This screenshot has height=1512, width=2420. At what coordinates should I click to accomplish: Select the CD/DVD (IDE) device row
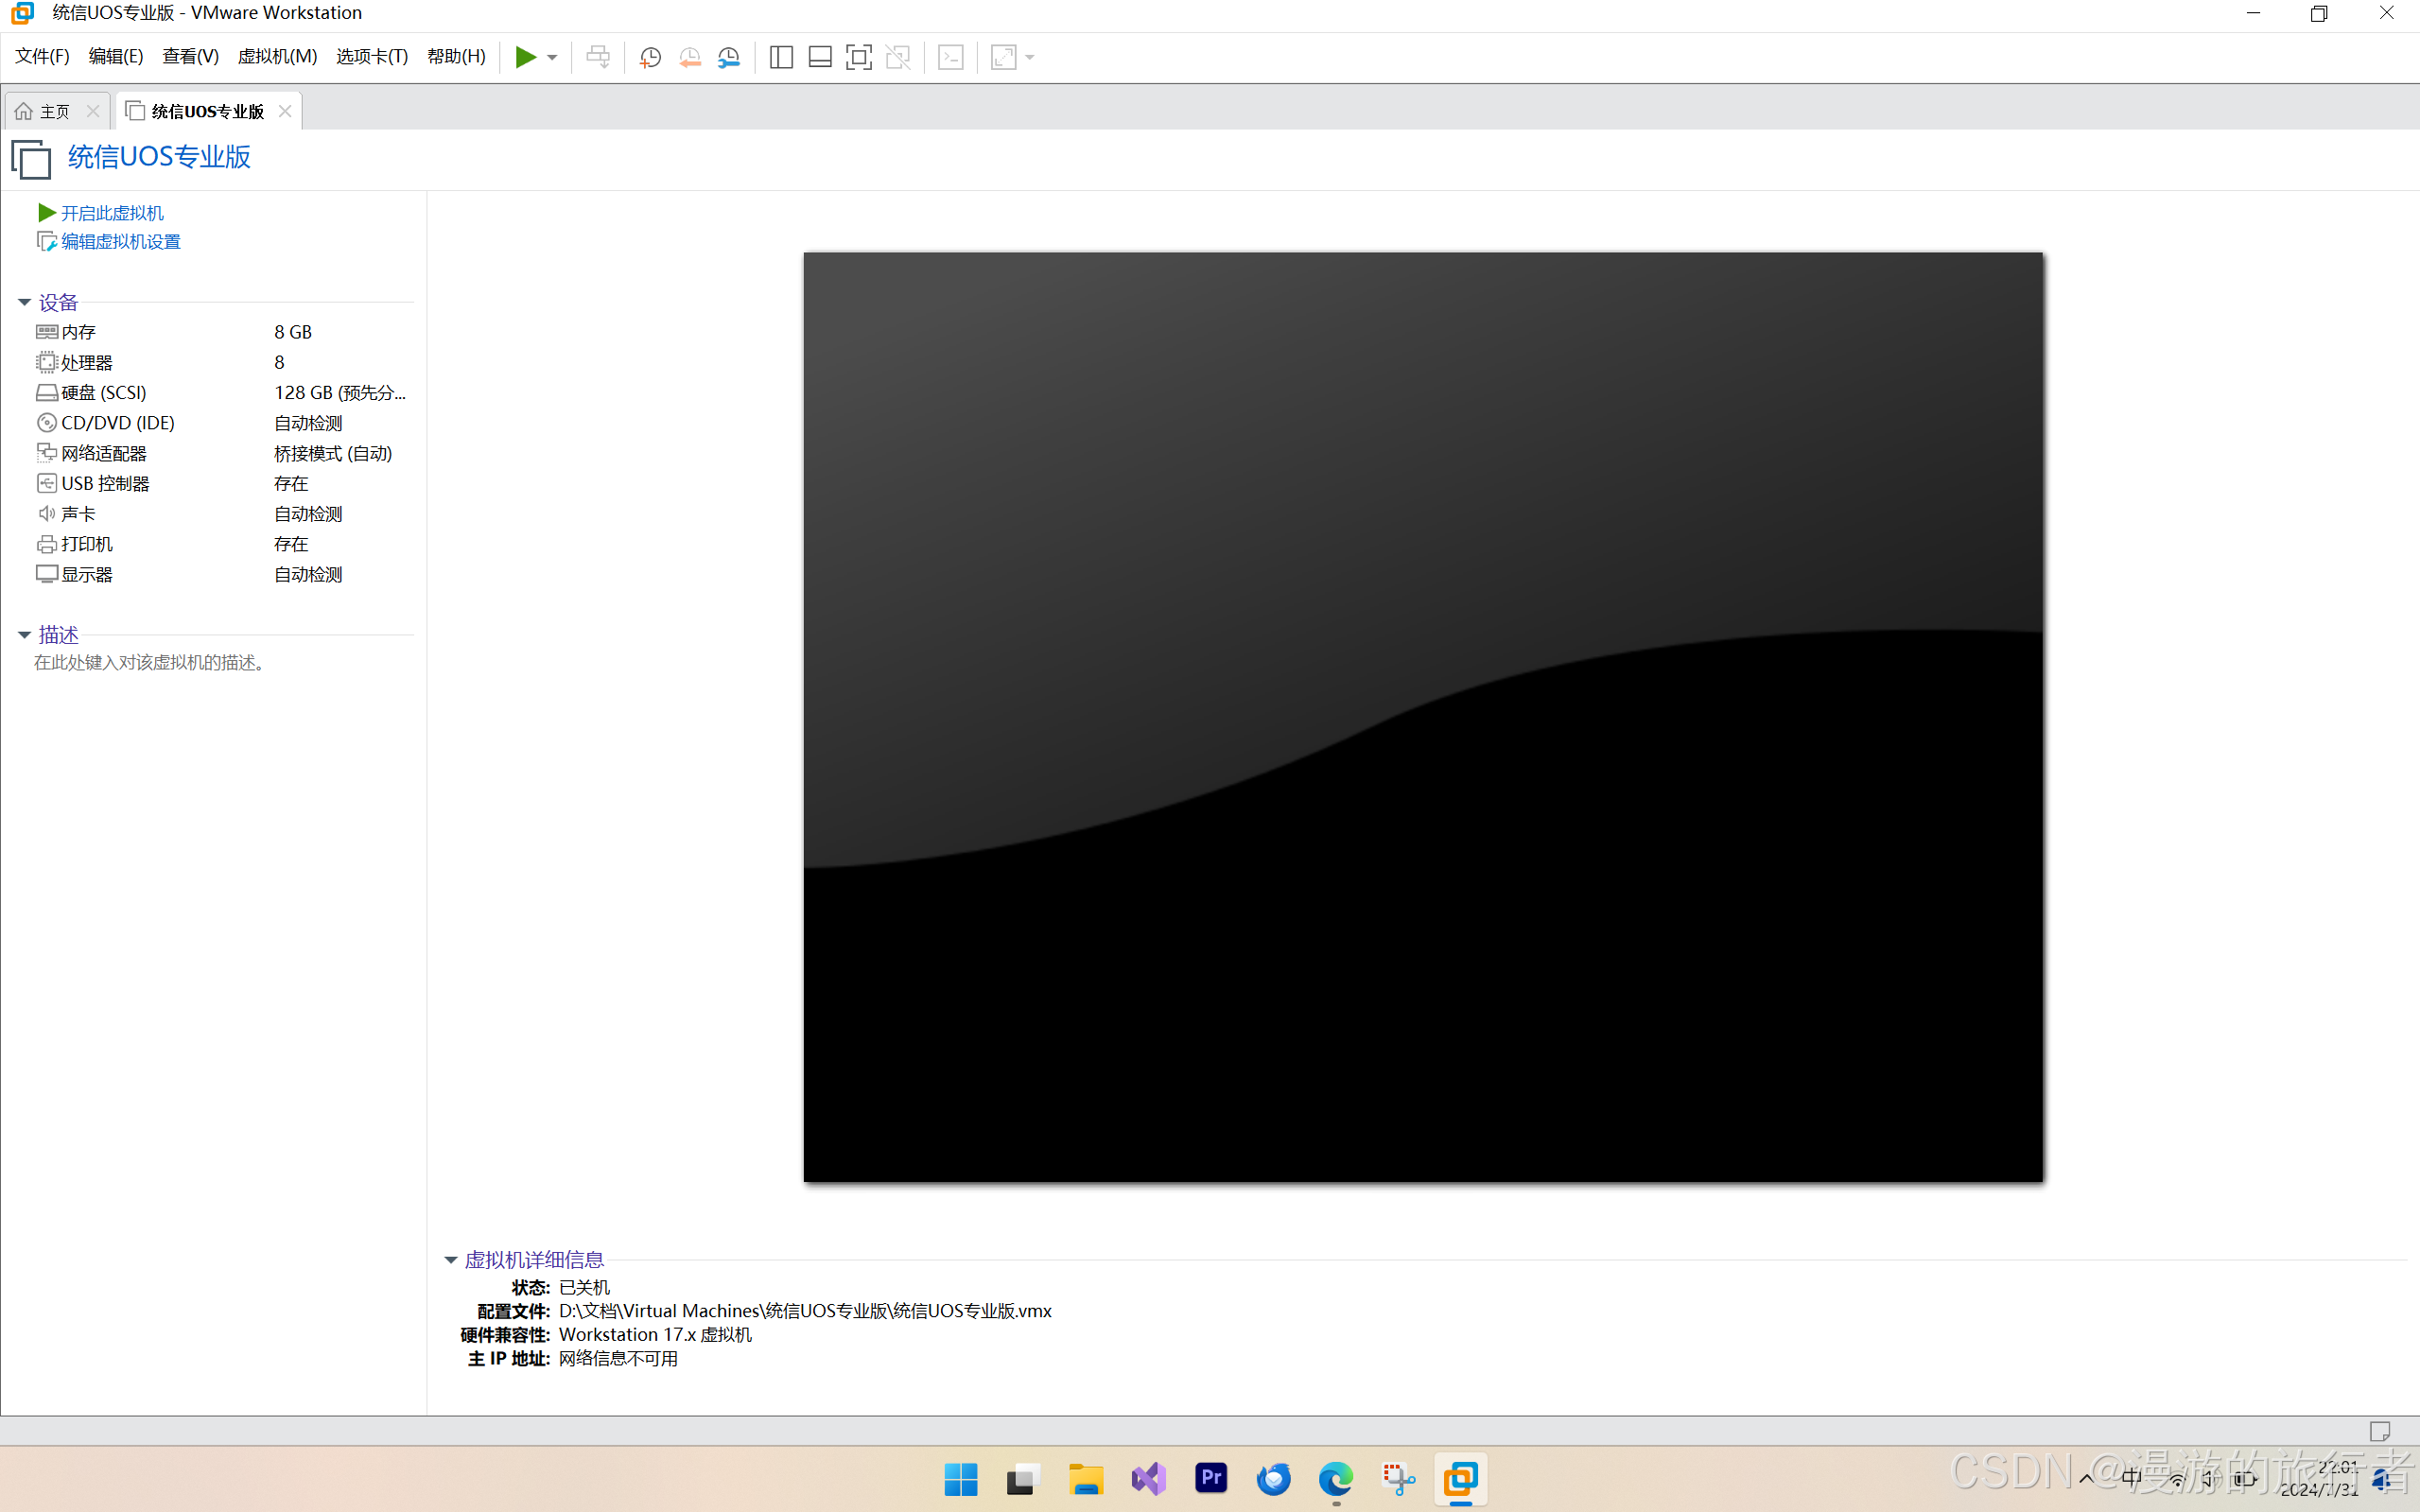tap(224, 423)
